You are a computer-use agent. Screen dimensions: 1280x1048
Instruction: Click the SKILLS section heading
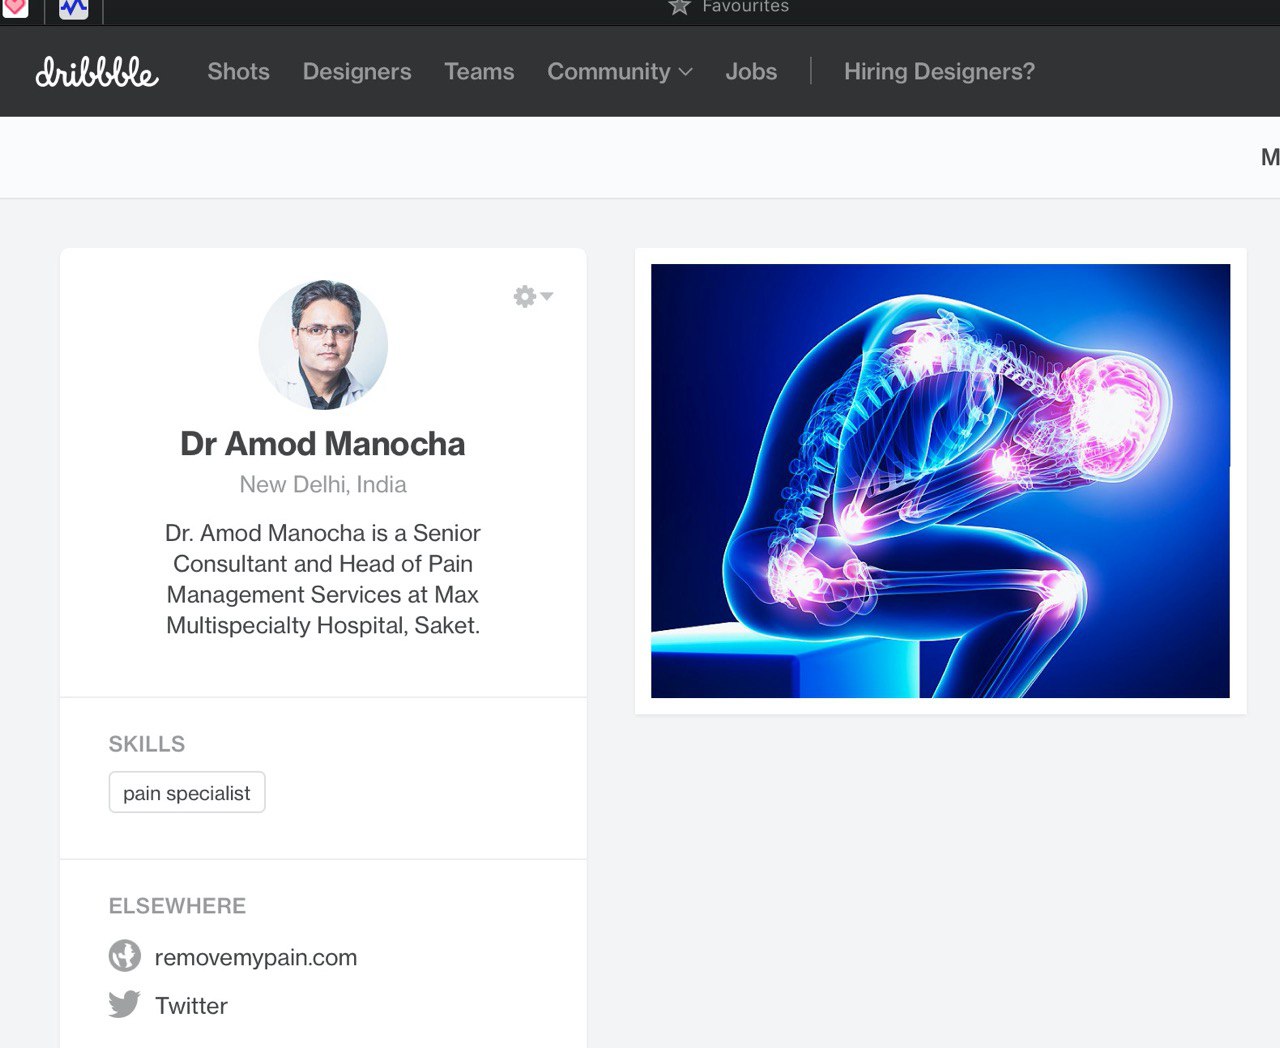click(147, 744)
